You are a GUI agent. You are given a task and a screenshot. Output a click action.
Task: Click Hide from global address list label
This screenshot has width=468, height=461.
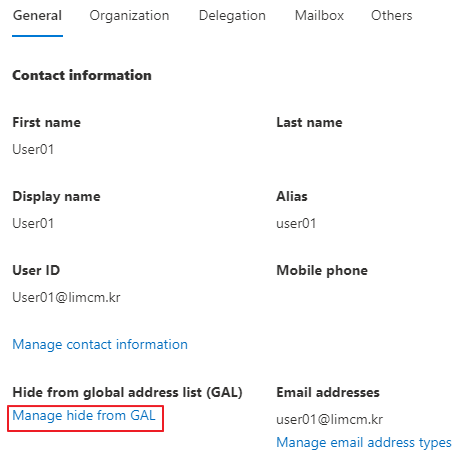tap(127, 393)
